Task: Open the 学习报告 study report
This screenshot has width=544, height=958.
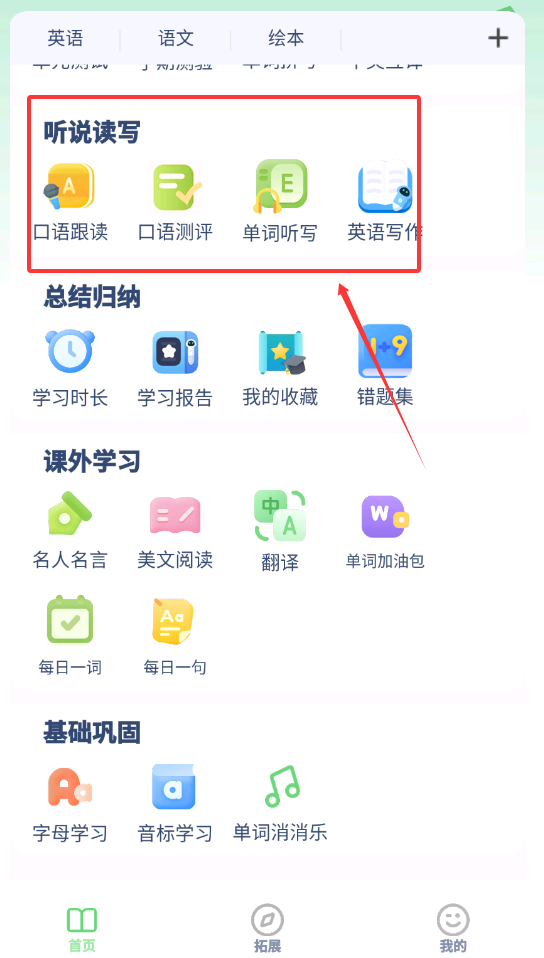Action: (175, 352)
